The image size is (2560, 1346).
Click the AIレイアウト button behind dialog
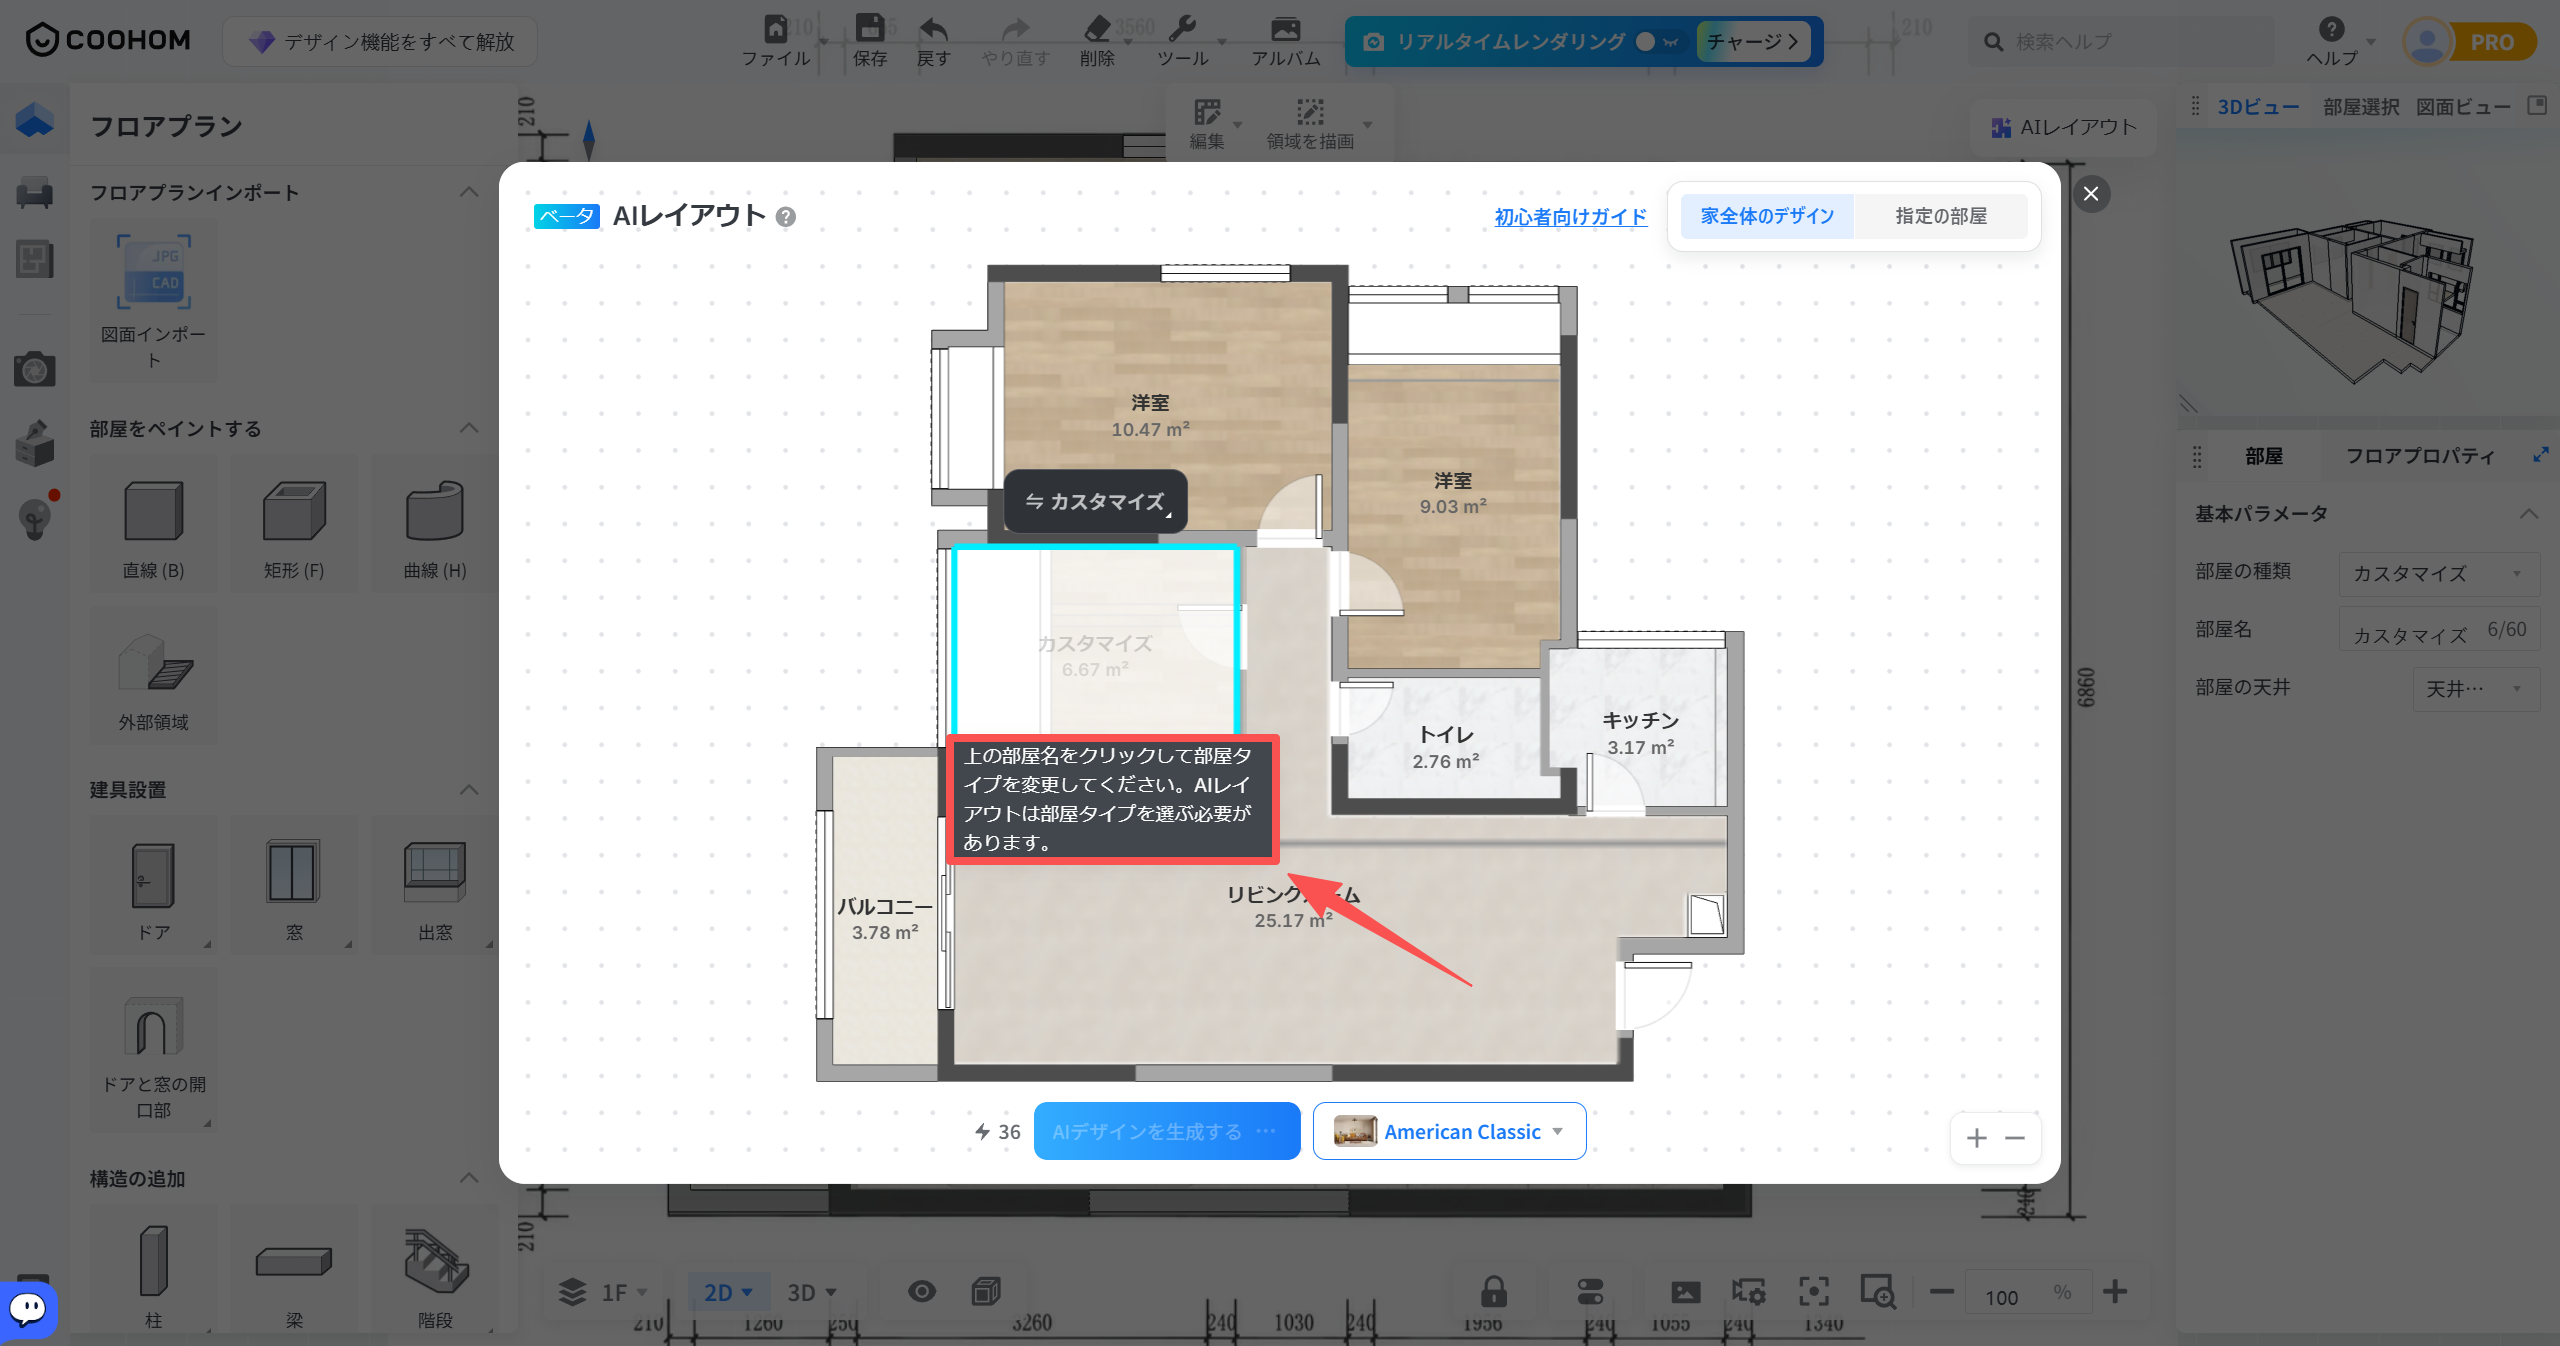click(x=2064, y=127)
